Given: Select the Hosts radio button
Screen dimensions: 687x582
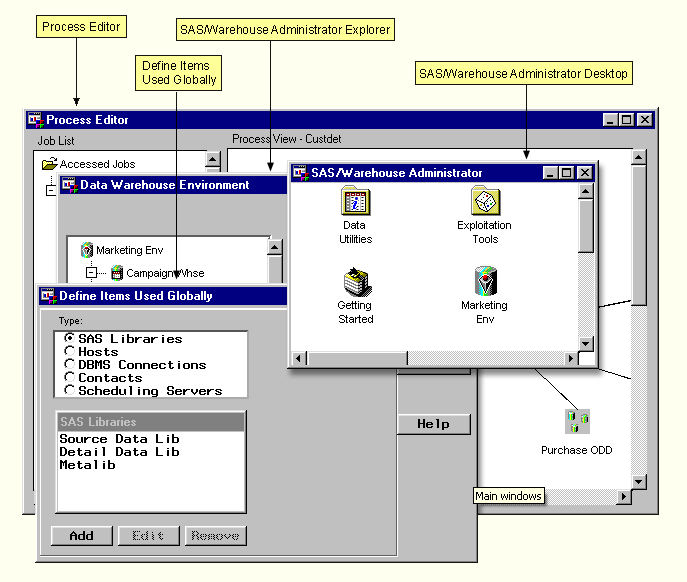Looking at the screenshot, I should [69, 351].
